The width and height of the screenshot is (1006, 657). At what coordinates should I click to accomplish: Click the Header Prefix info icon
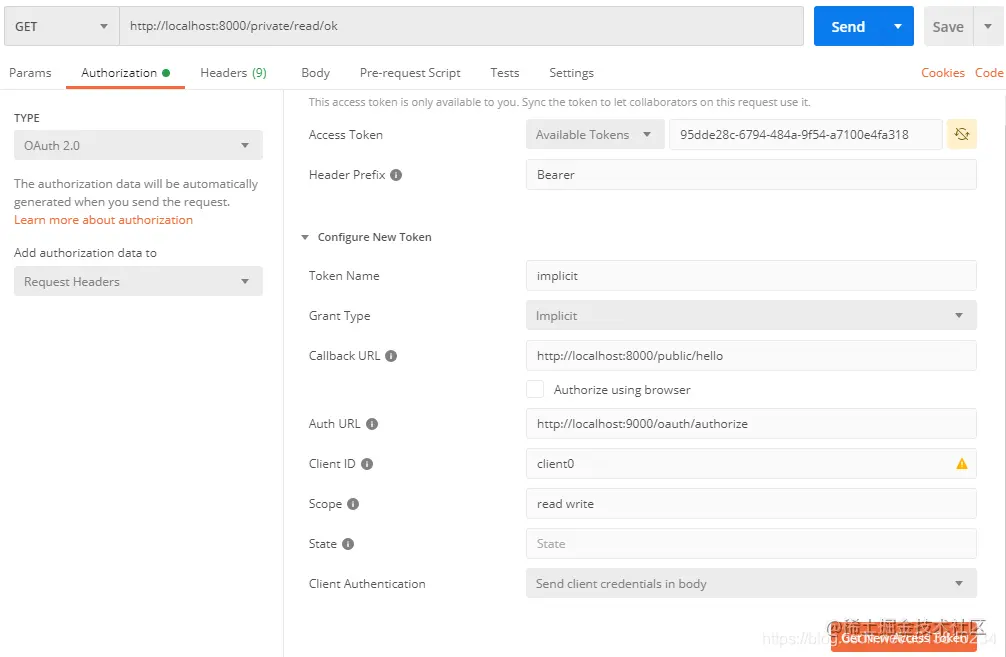pyautogui.click(x=396, y=175)
